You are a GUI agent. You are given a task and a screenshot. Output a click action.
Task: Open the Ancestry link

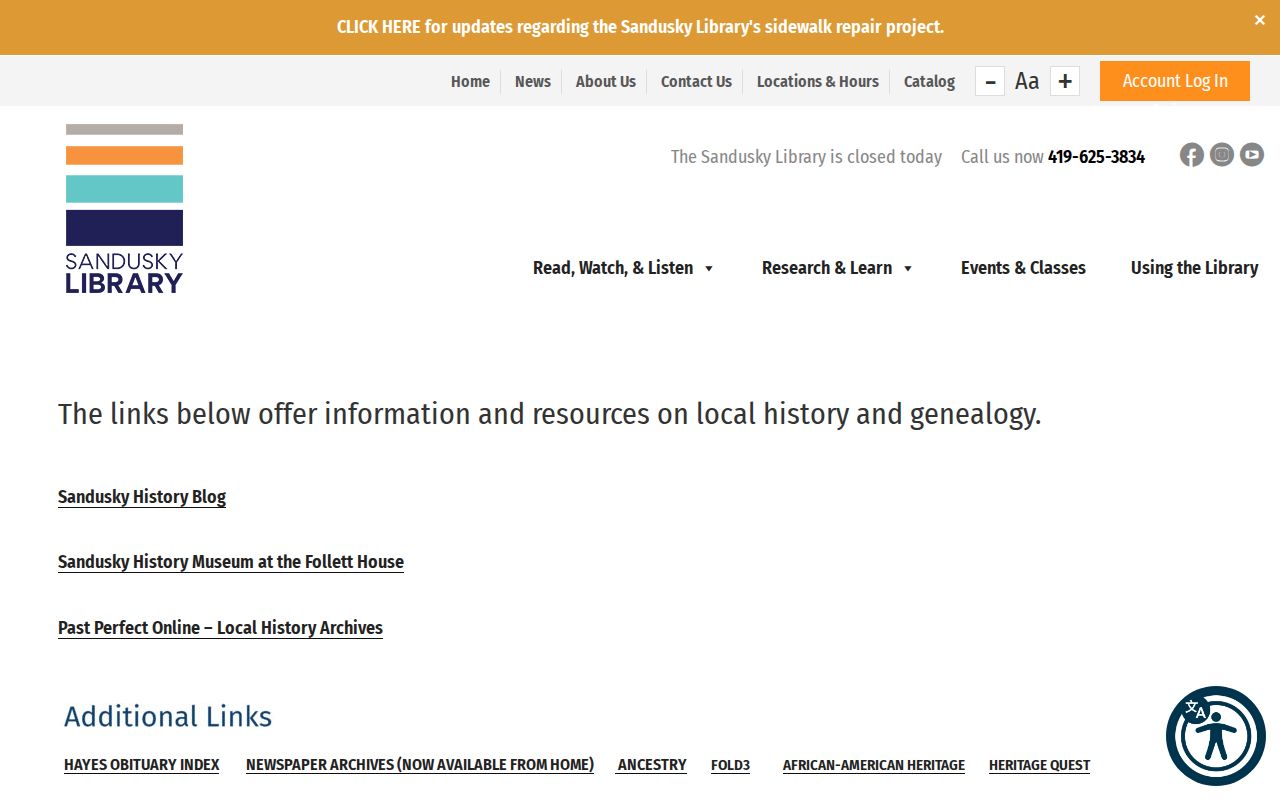652,765
